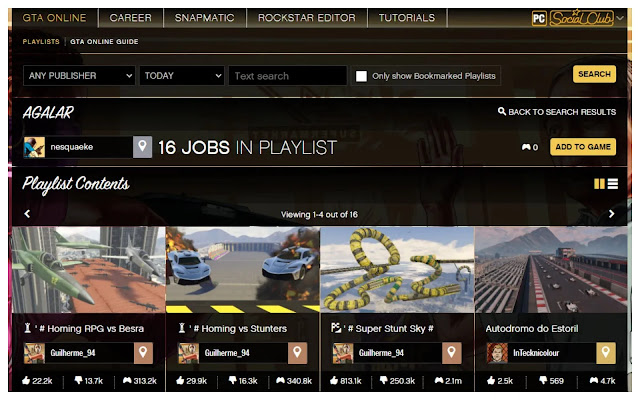Select the Playlists submenu link
This screenshot has width=640, height=400.
tap(41, 42)
